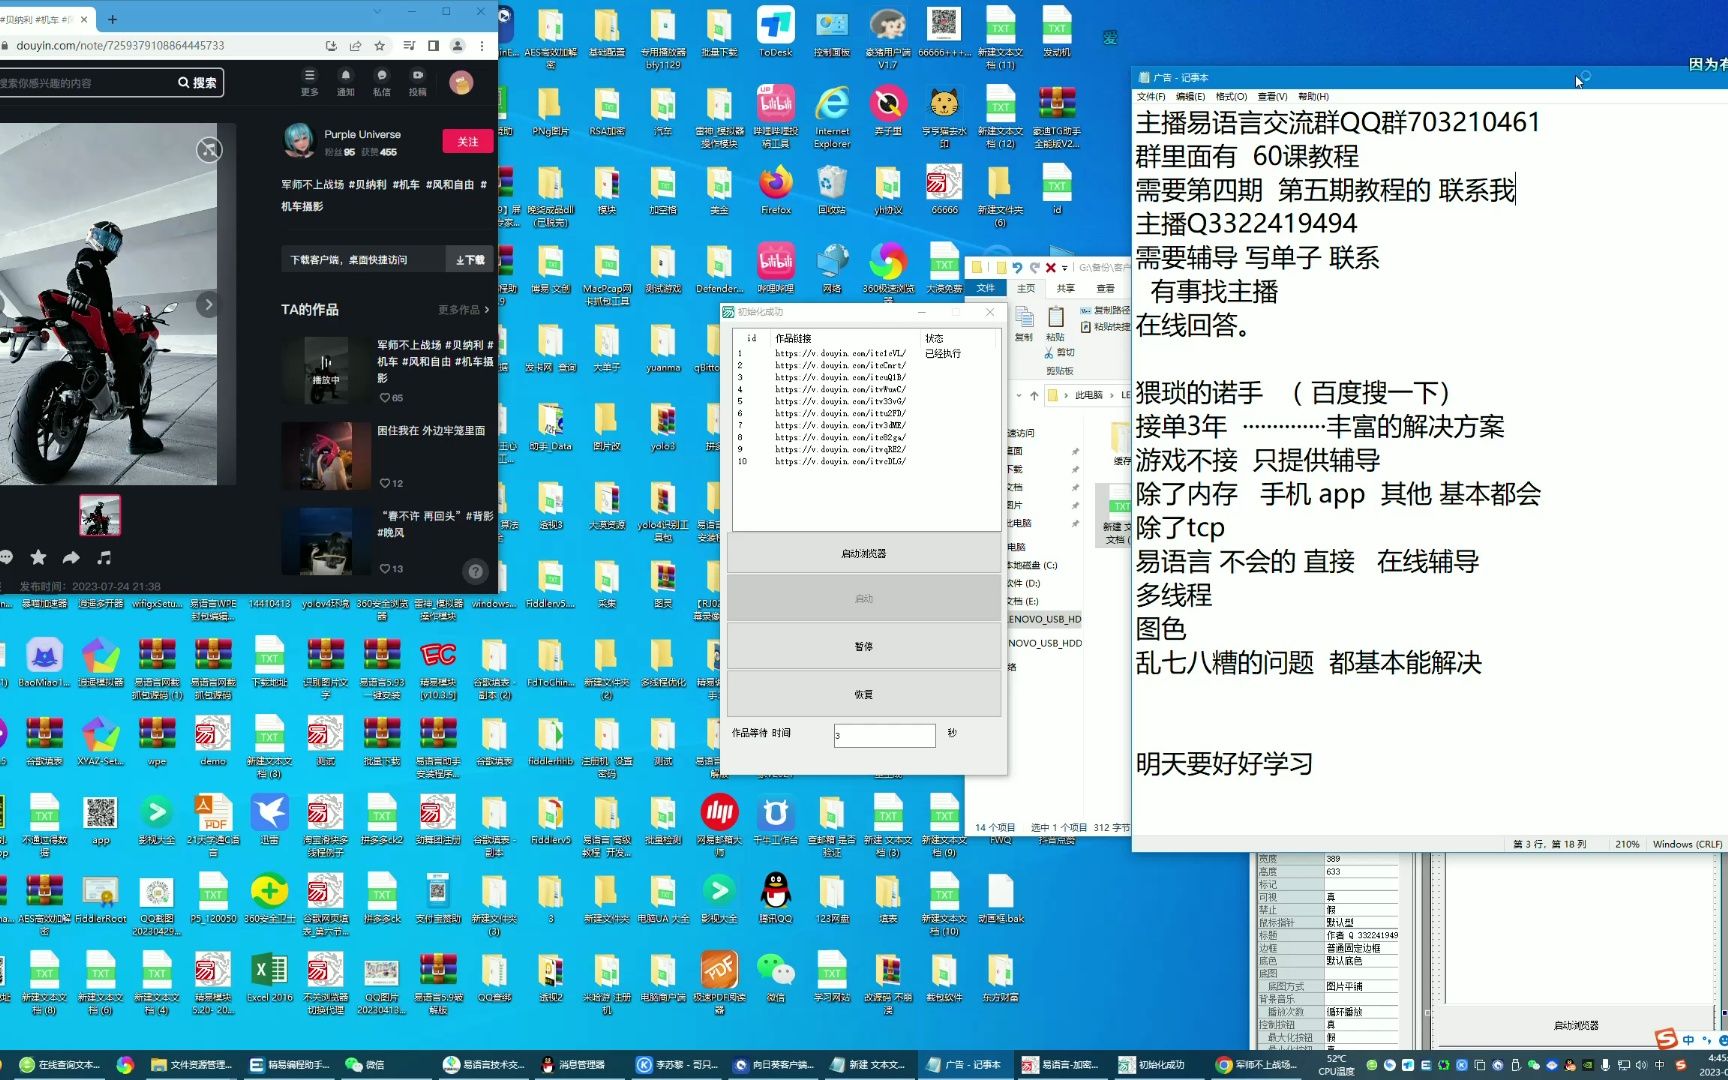Click 暂停 button in 初始化成功 window
The height and width of the screenshot is (1080, 1728).
click(864, 647)
